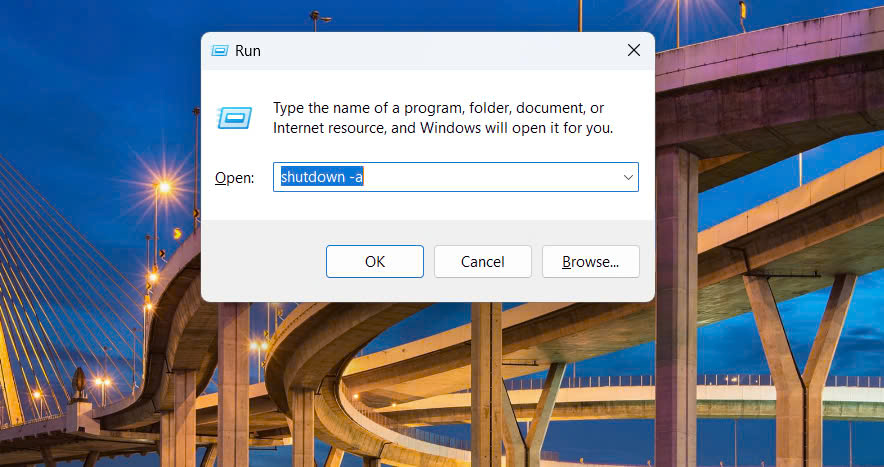Close the Run dialog with the X
The width and height of the screenshot is (884, 467).
633,50
